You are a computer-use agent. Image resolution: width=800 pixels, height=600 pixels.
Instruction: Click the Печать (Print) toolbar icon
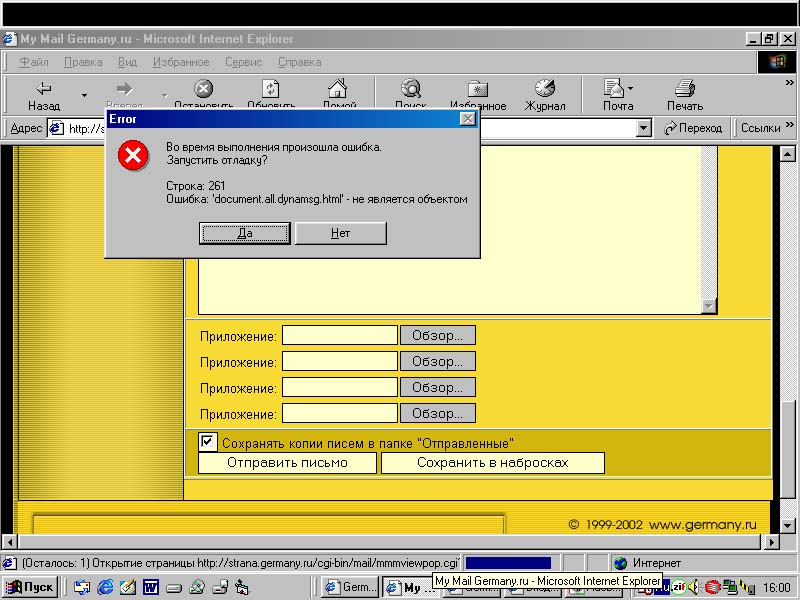point(684,89)
